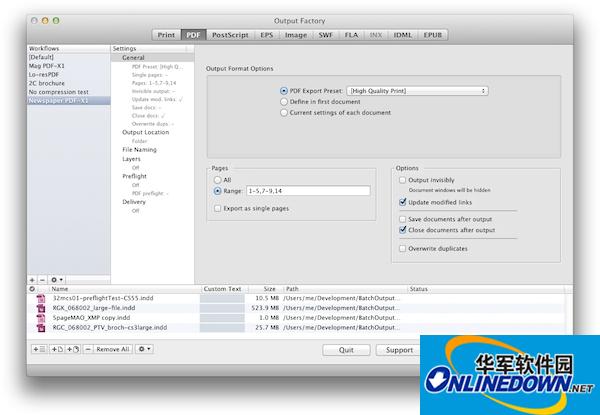This screenshot has height=415, width=600.
Task: Enable Overwrite duplicates checkbox
Action: pos(402,249)
